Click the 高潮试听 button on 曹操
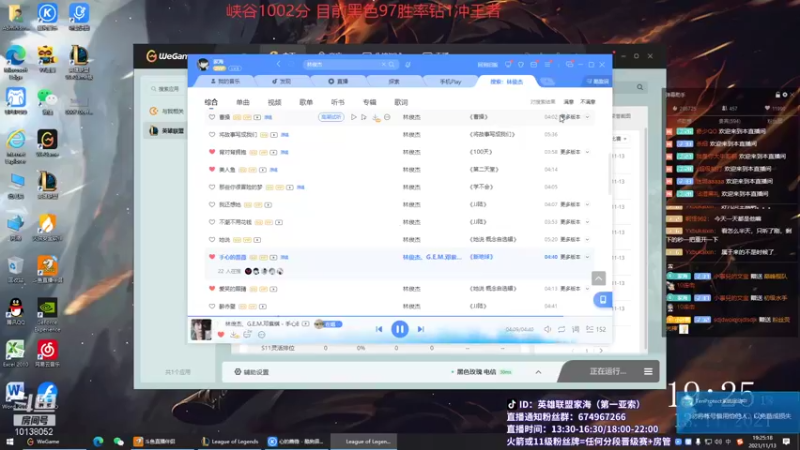Viewport: 800px width, 450px height. [x=331, y=117]
